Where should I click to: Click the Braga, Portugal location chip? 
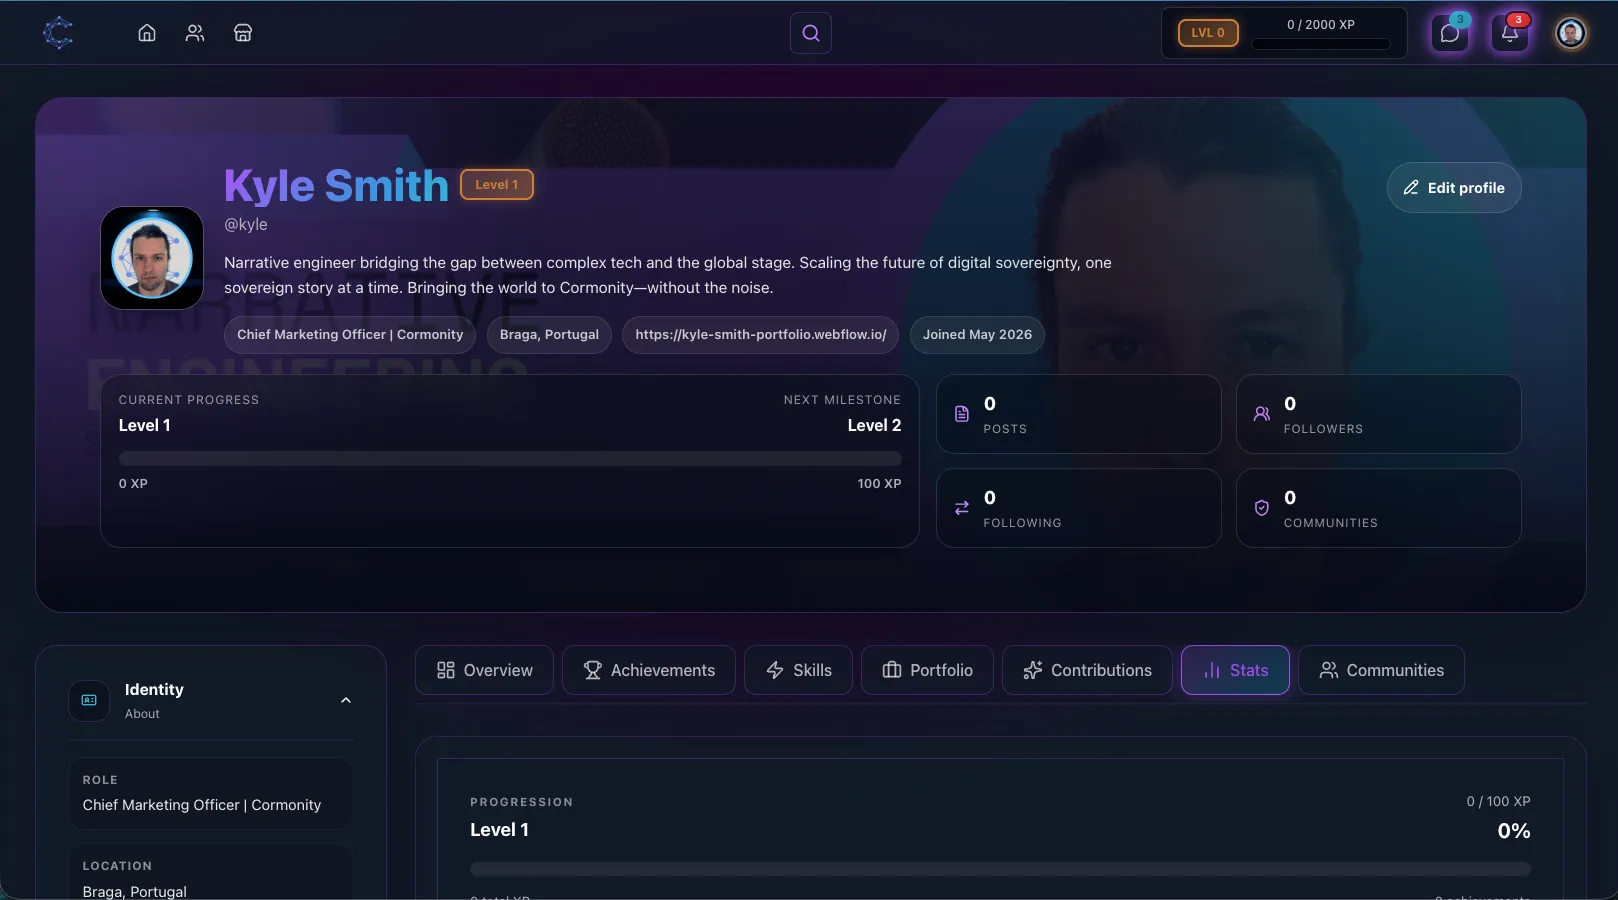[x=549, y=335]
